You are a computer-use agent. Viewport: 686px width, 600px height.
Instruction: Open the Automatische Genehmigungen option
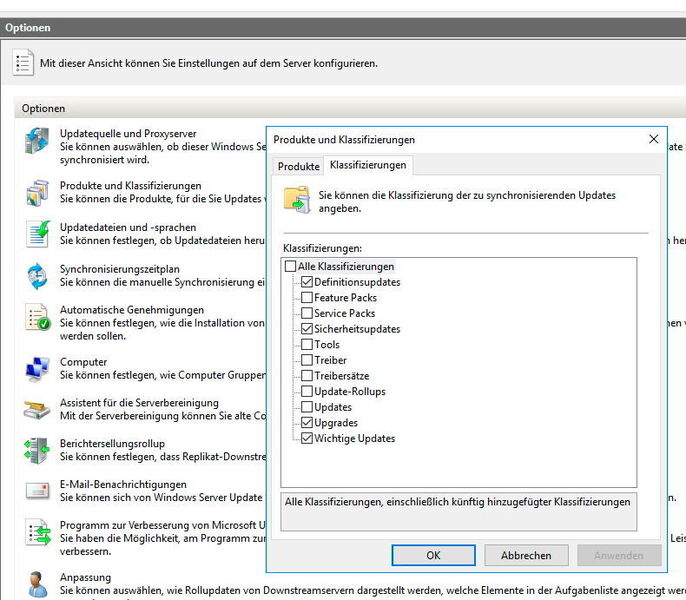pyautogui.click(x=132, y=310)
